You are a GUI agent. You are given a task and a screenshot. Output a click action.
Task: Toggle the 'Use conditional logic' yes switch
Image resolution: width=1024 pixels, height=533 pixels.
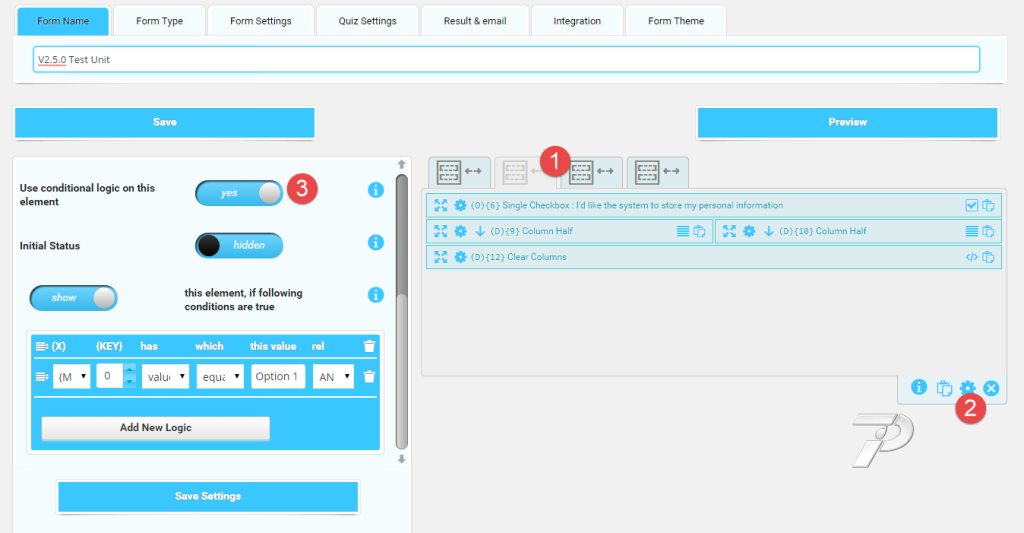(x=239, y=193)
